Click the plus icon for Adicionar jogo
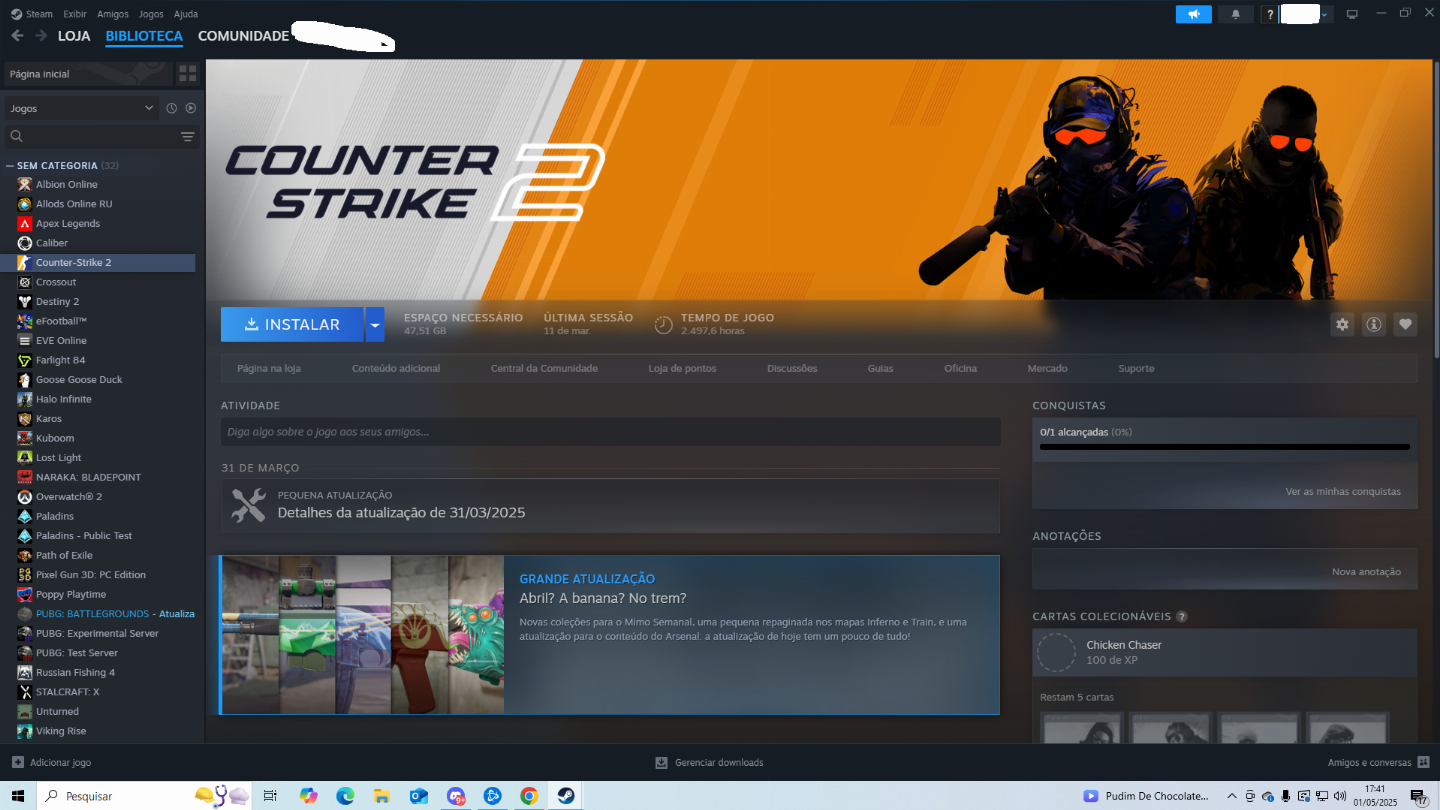1440x810 pixels. pos(17,762)
